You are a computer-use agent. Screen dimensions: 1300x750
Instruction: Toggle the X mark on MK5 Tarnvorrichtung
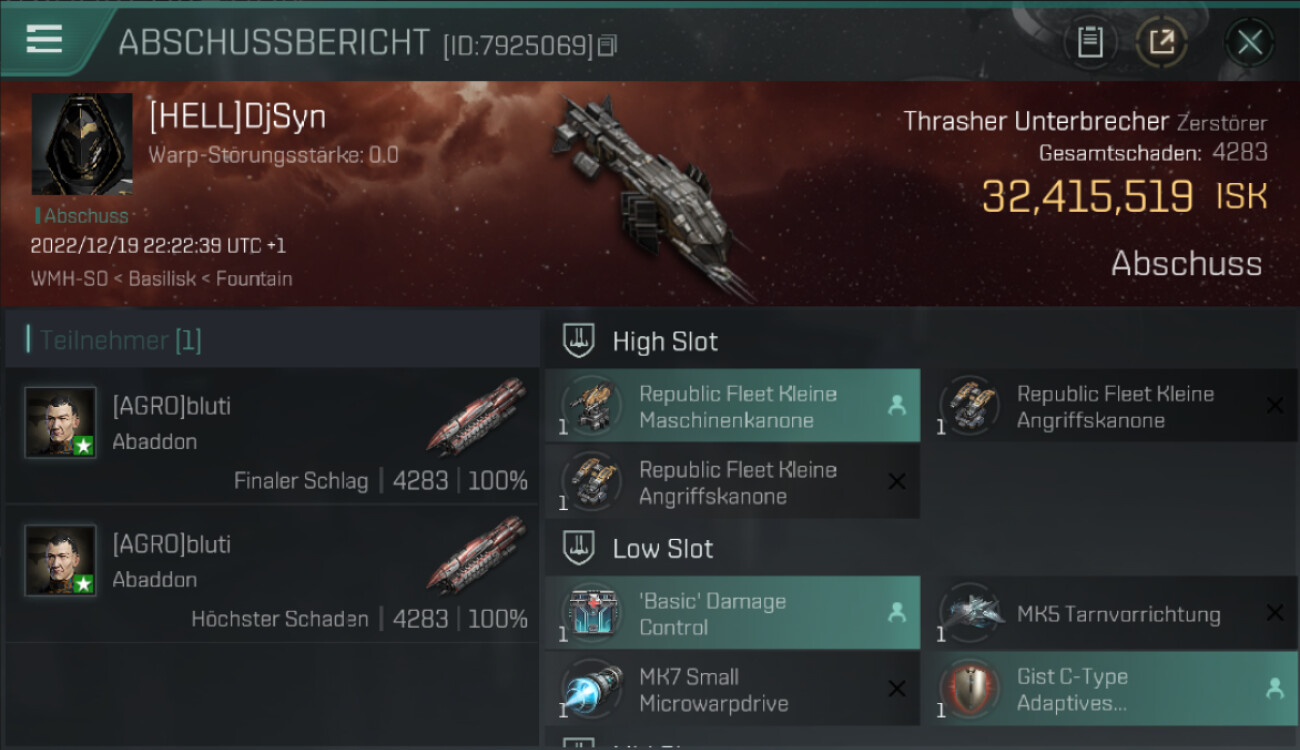pos(1275,613)
